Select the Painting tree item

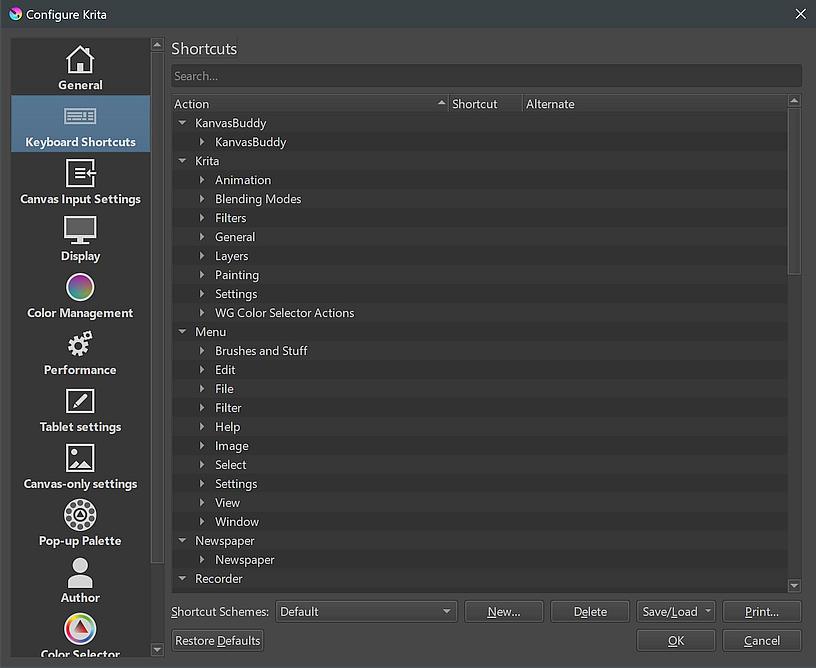click(x=237, y=275)
